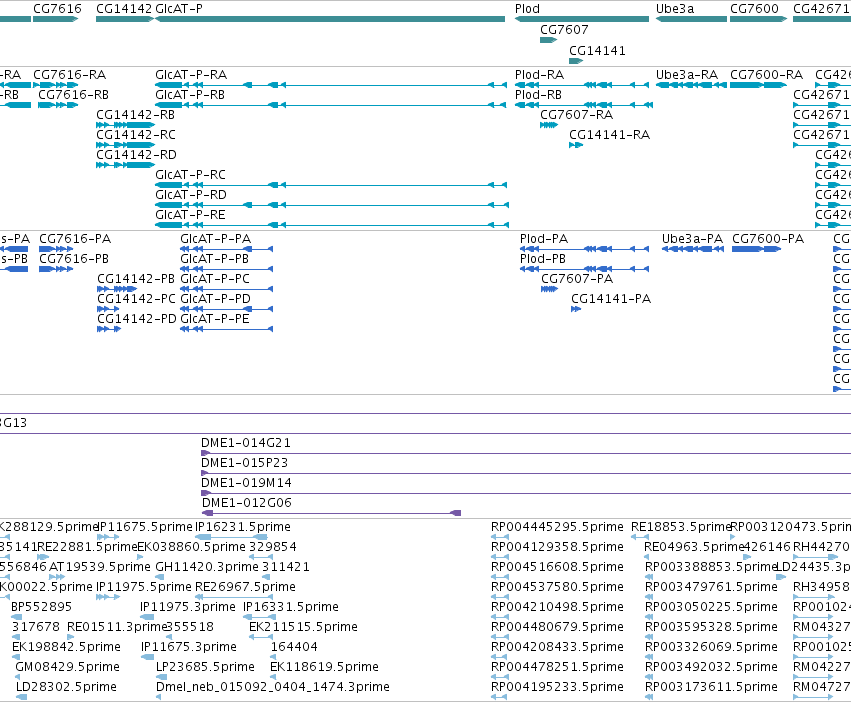Click the CG14142-RD transcript
Screen dimensions: 851x702
125,165
